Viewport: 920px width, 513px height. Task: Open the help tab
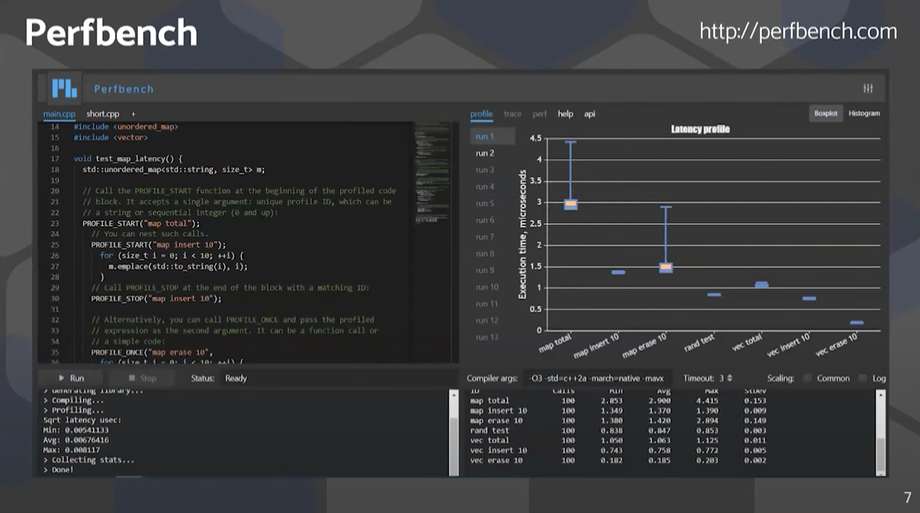coord(565,114)
